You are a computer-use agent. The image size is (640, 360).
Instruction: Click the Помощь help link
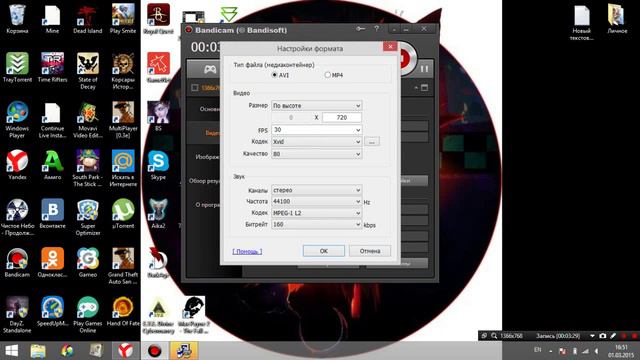click(247, 251)
